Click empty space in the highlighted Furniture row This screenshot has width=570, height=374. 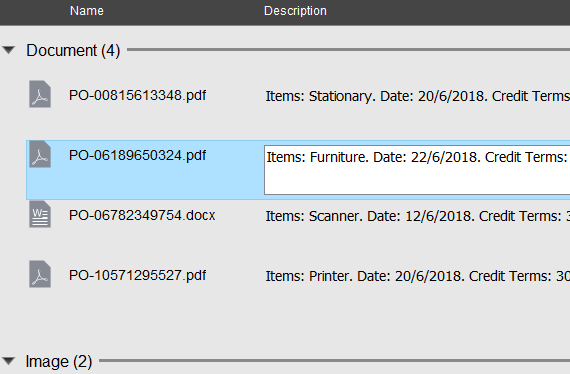tap(145, 184)
